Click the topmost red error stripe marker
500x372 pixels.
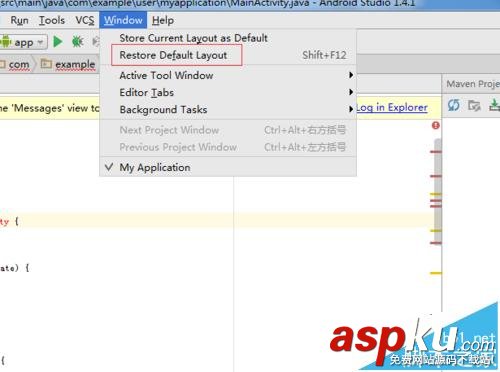coord(436,152)
